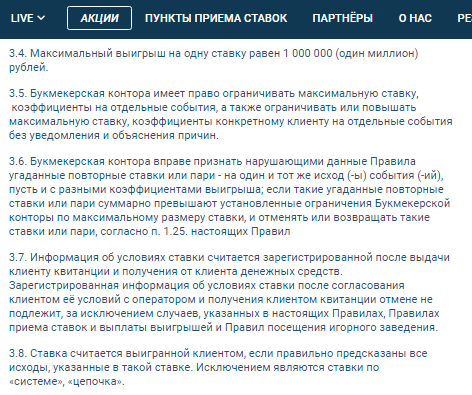Click the text 'согласно п. 1.25. настоящих Правил'
This screenshot has height=395, width=472.
pyautogui.click(x=195, y=231)
